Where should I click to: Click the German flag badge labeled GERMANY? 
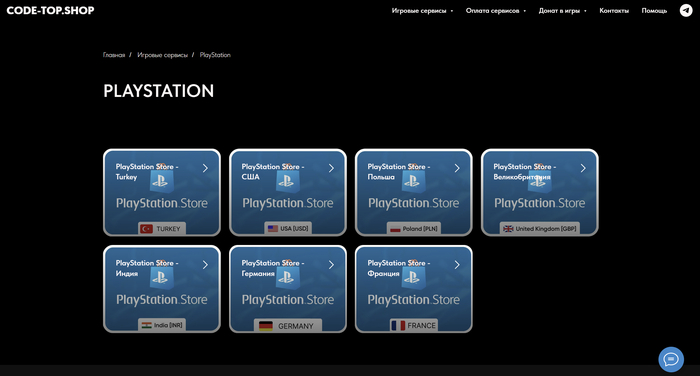pyautogui.click(x=288, y=326)
